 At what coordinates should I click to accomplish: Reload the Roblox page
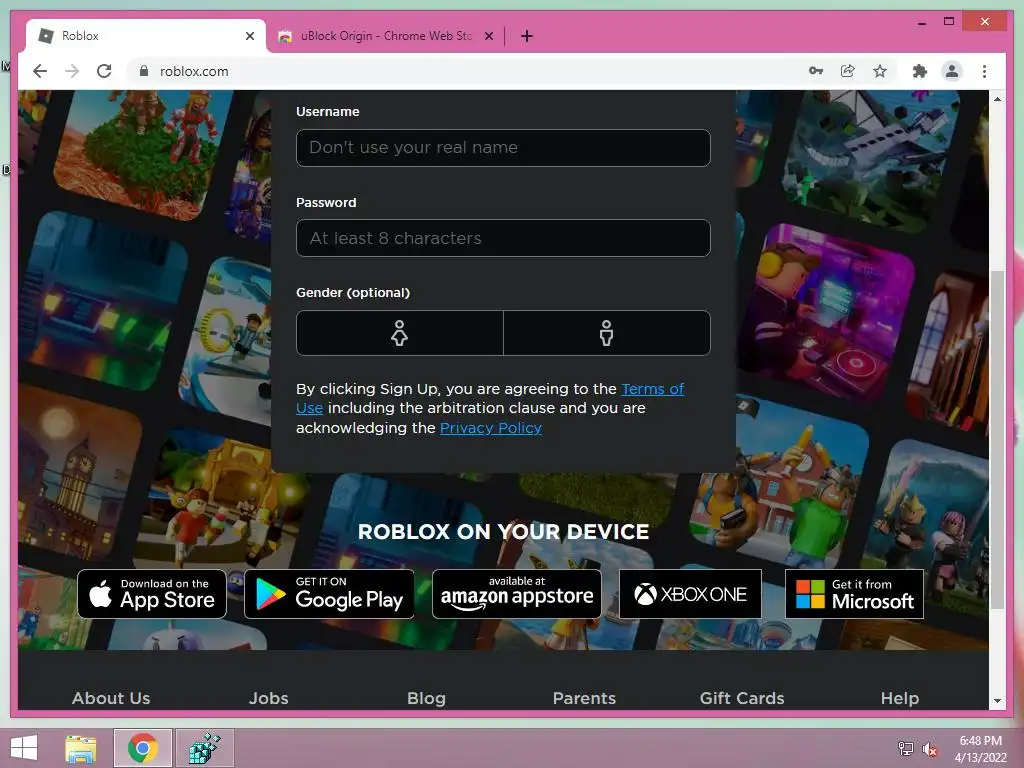[104, 71]
